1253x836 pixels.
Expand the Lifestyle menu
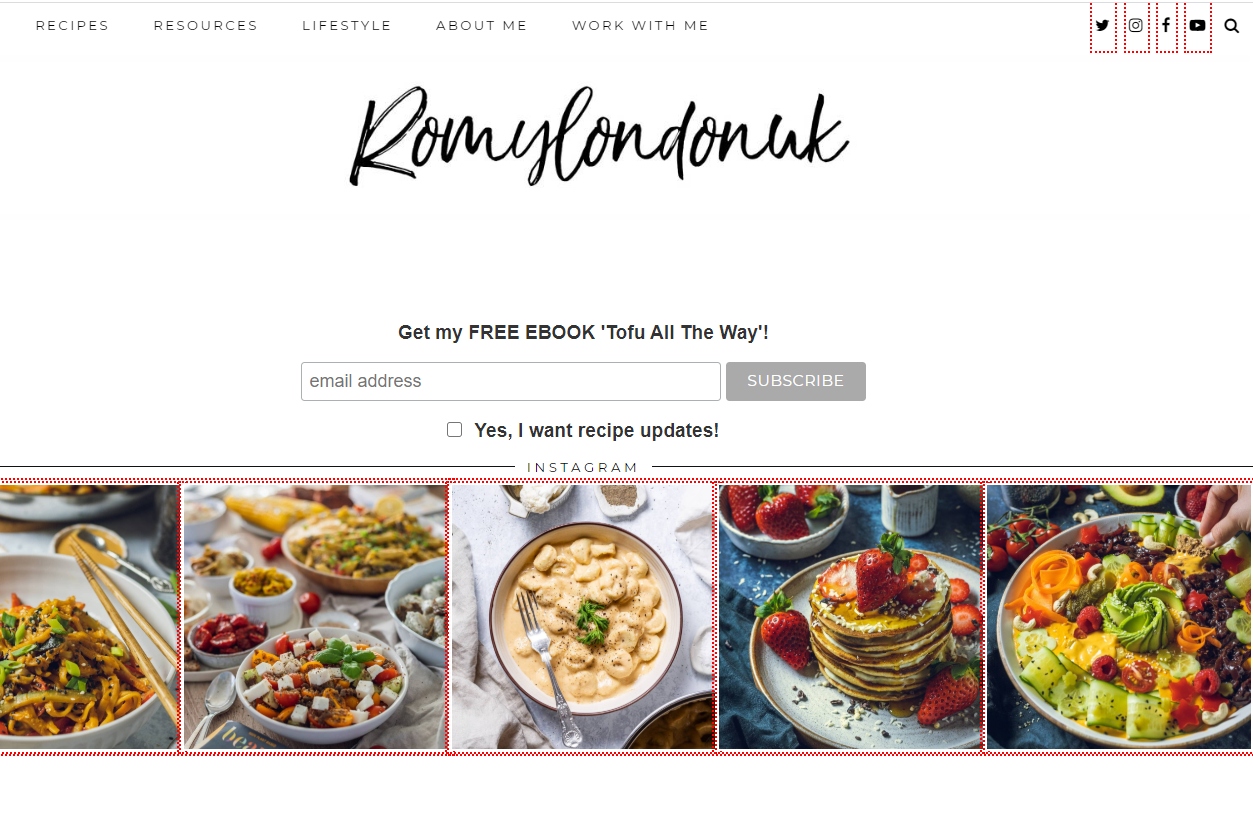pyautogui.click(x=347, y=26)
